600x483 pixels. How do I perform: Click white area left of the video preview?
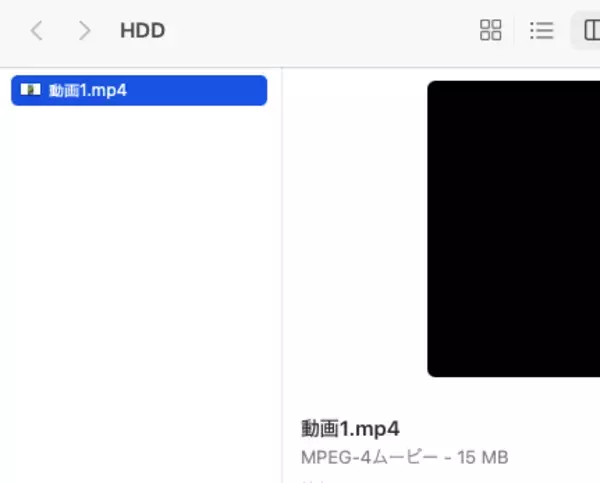pyautogui.click(x=354, y=229)
